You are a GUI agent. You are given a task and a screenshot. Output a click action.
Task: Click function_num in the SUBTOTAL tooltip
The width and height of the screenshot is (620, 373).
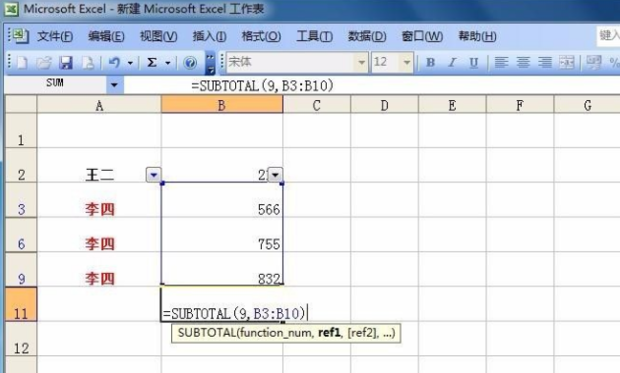(x=275, y=333)
